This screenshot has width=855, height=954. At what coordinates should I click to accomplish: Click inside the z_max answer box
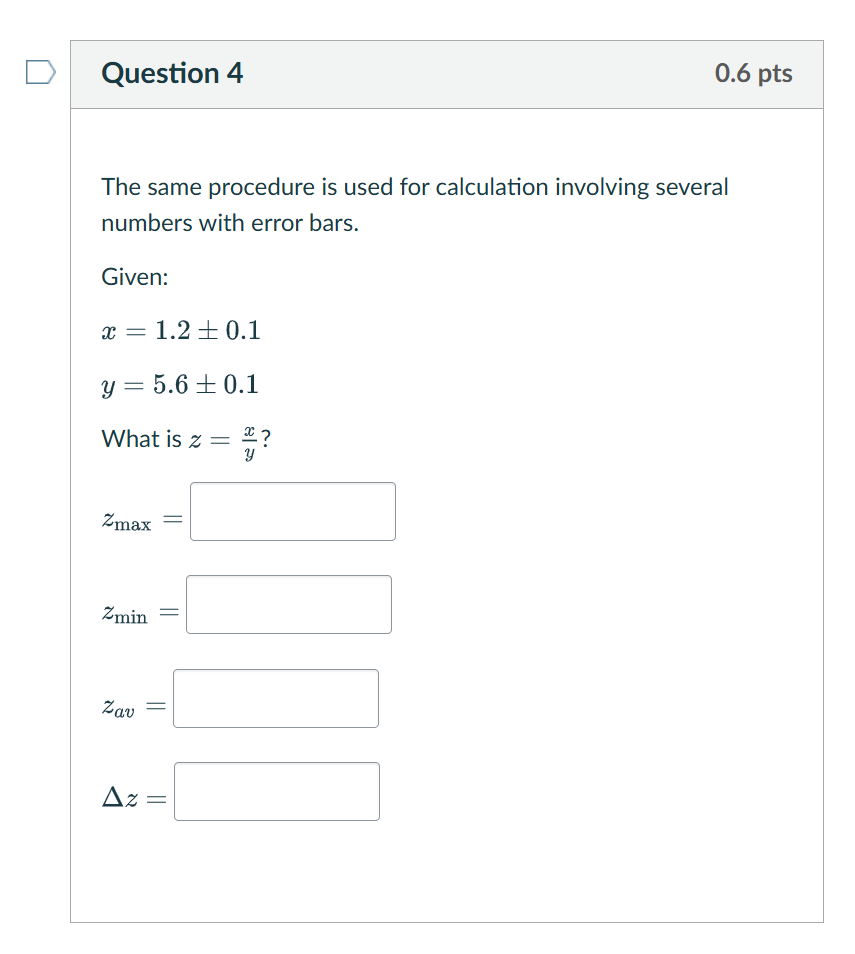[292, 511]
